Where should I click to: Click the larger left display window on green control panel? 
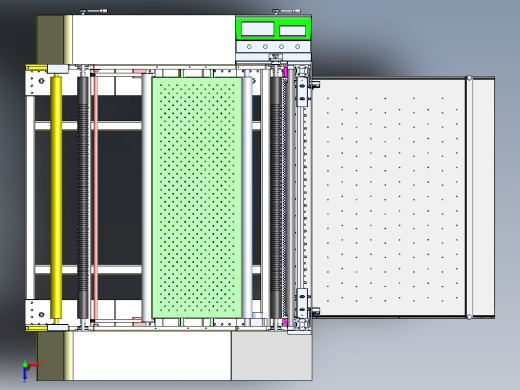tap(257, 29)
